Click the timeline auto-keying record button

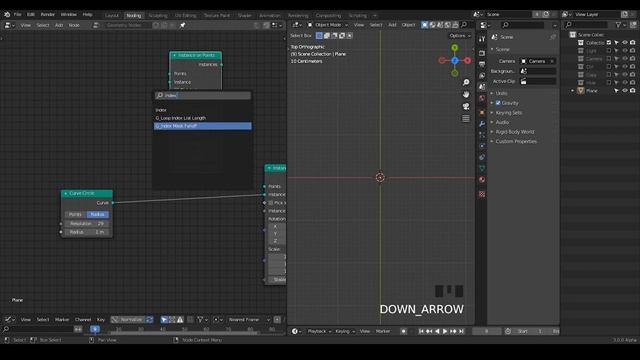pyautogui.click(x=403, y=331)
